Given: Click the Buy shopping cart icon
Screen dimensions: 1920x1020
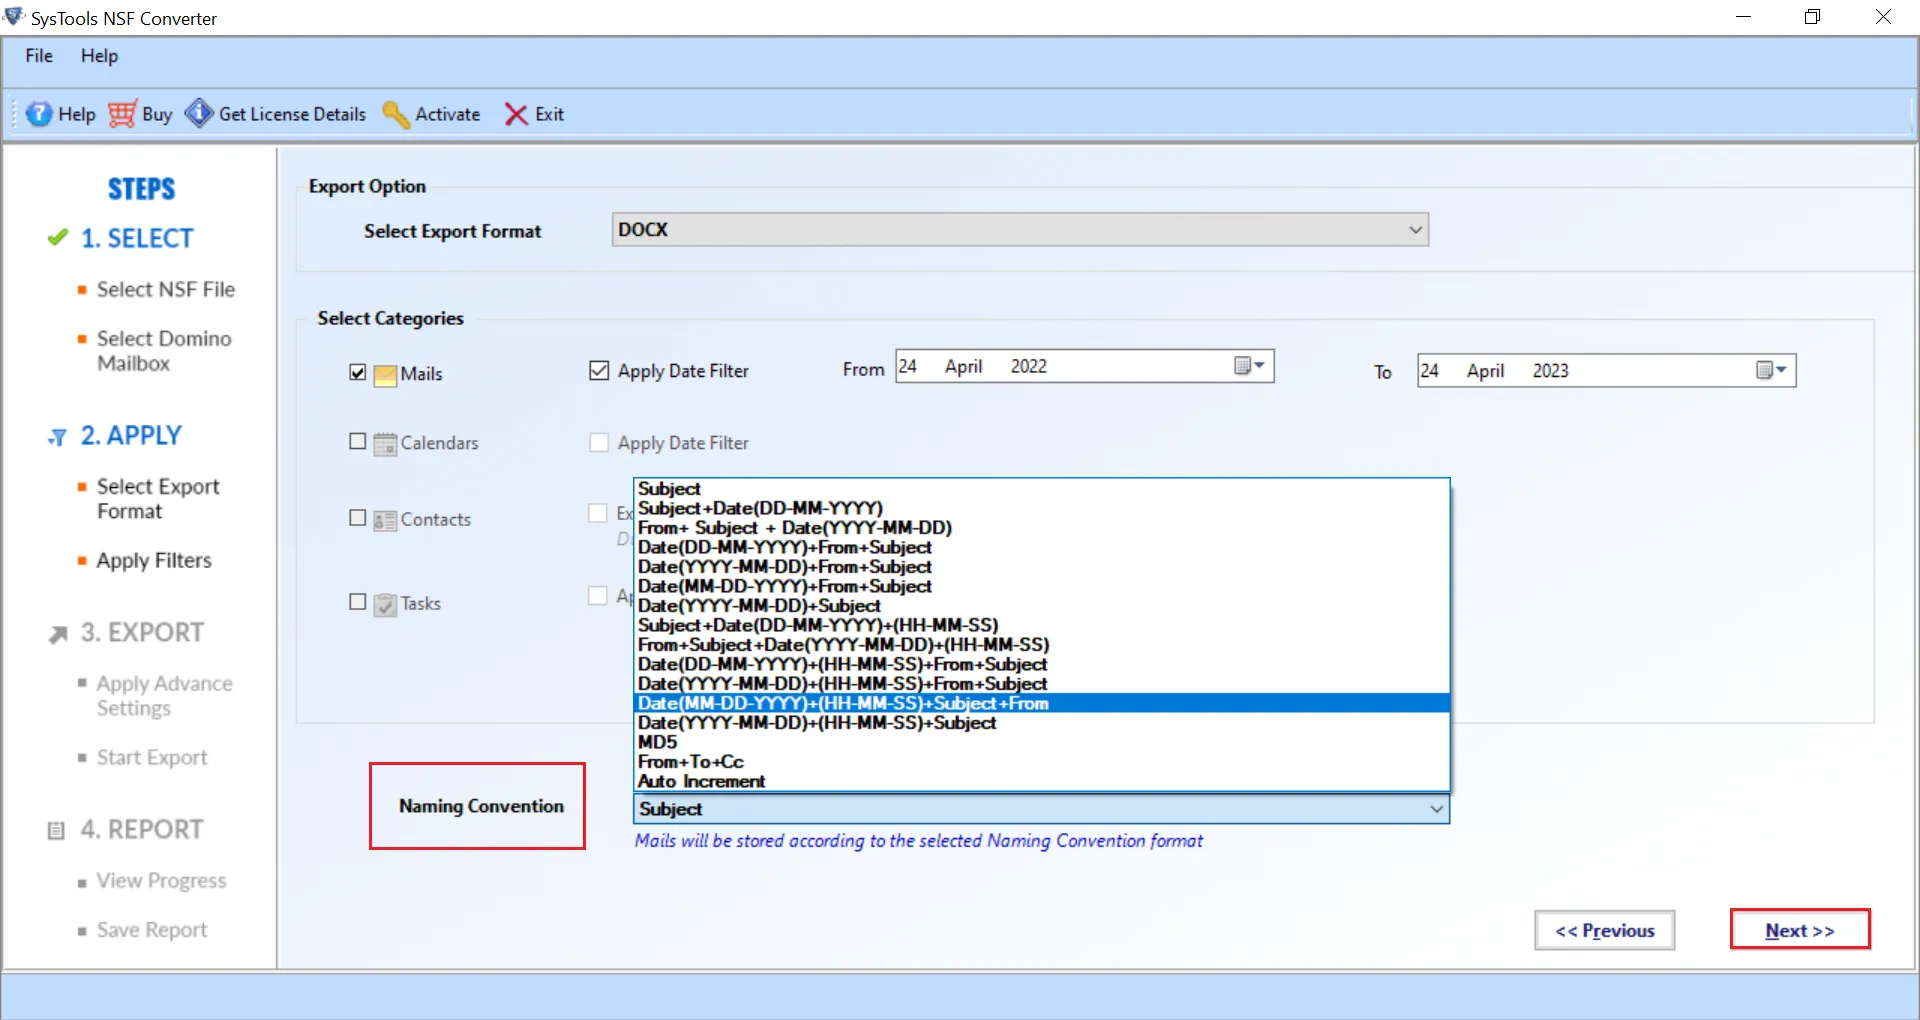Looking at the screenshot, I should 122,114.
